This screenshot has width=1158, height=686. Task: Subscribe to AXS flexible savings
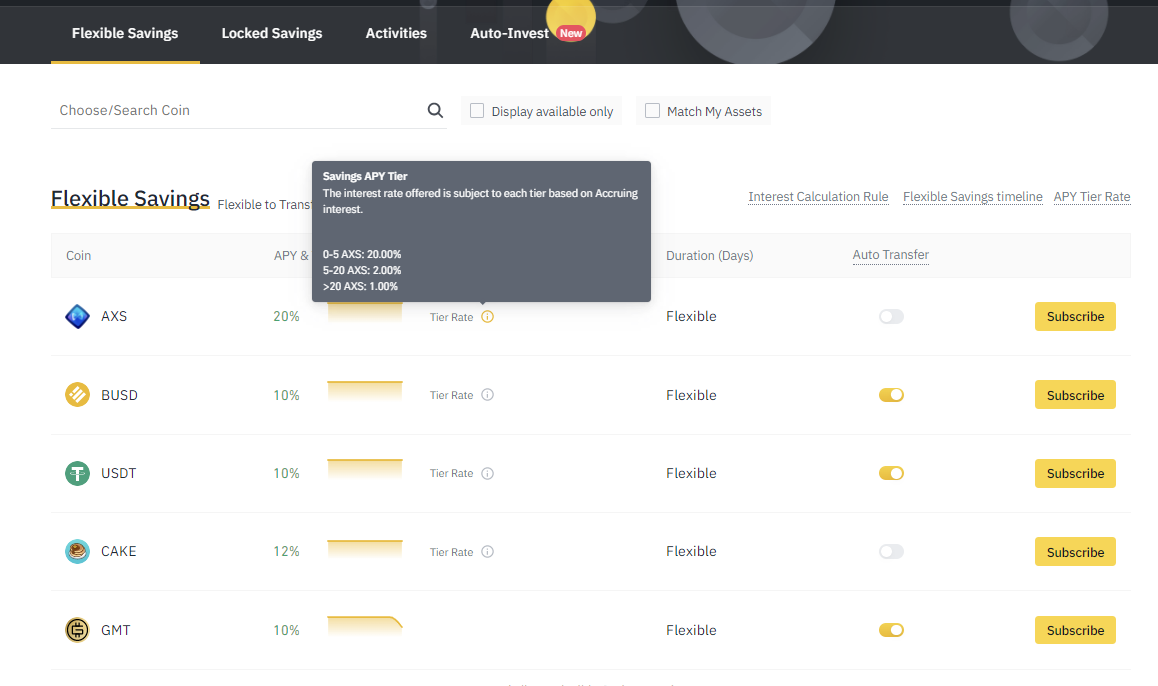coord(1075,317)
